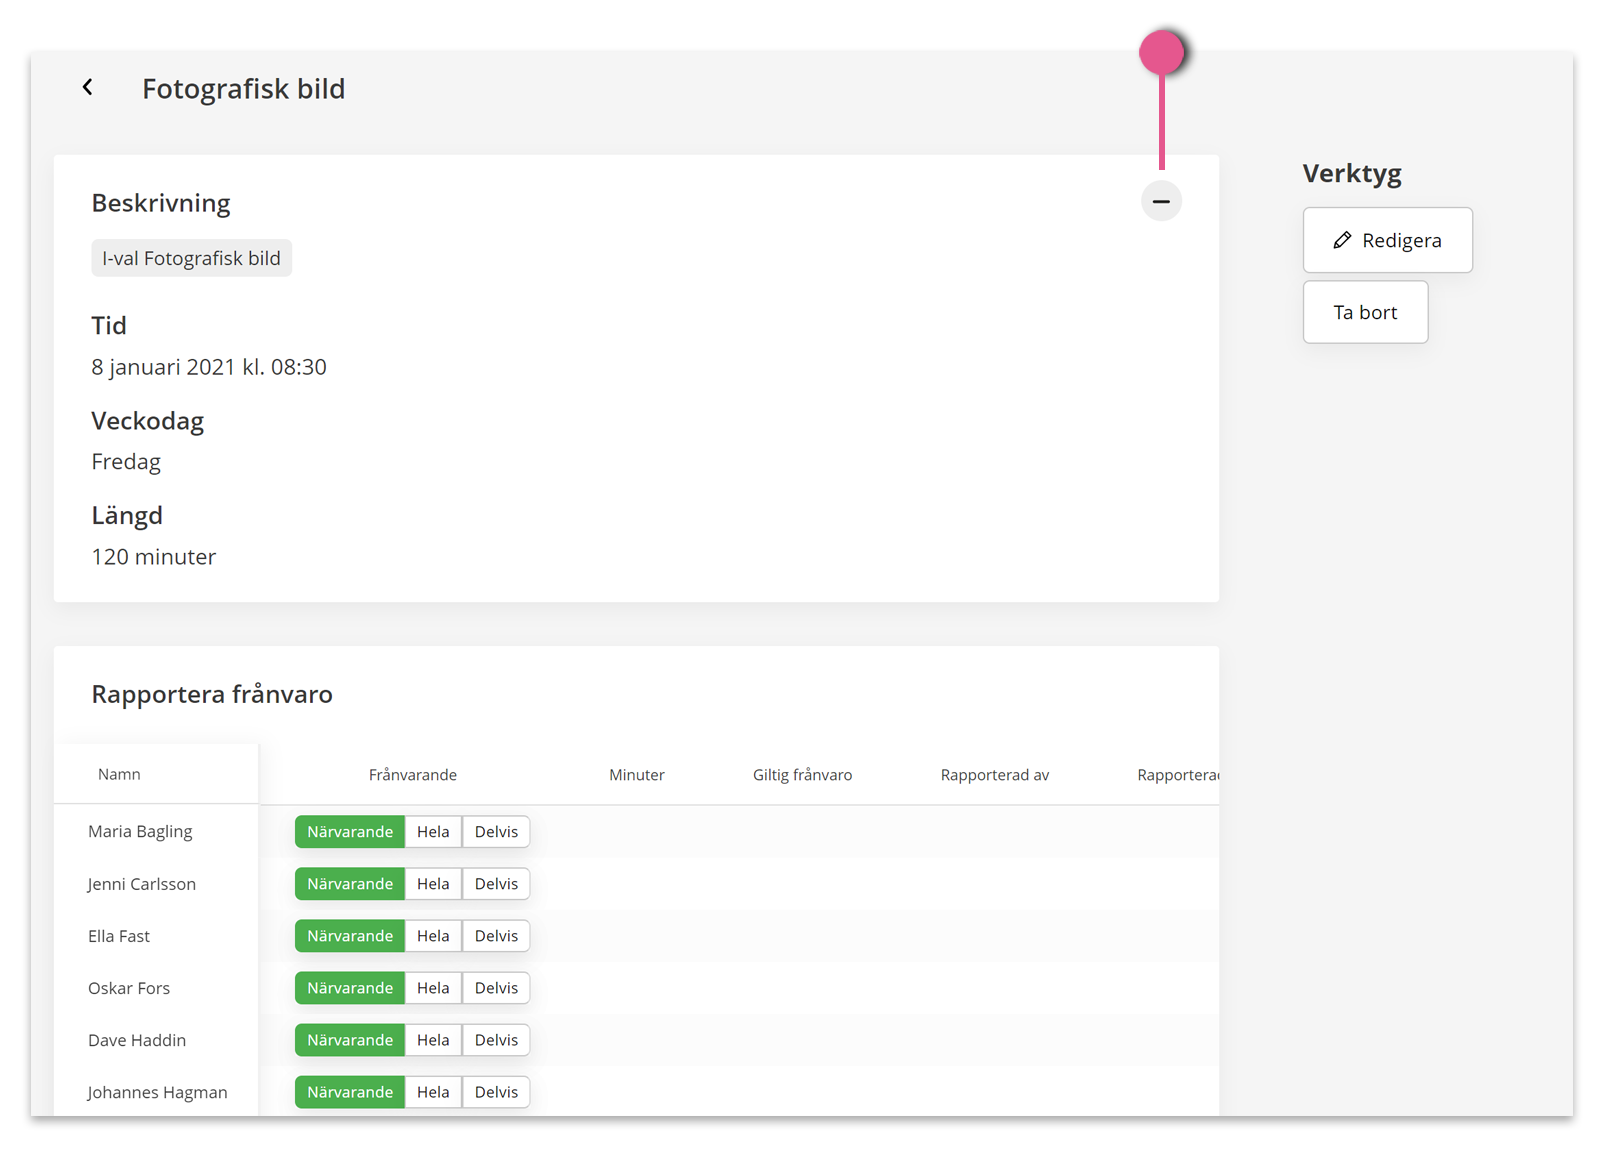Open Redigera to edit the lesson
1617x1161 pixels.
pyautogui.click(x=1387, y=240)
